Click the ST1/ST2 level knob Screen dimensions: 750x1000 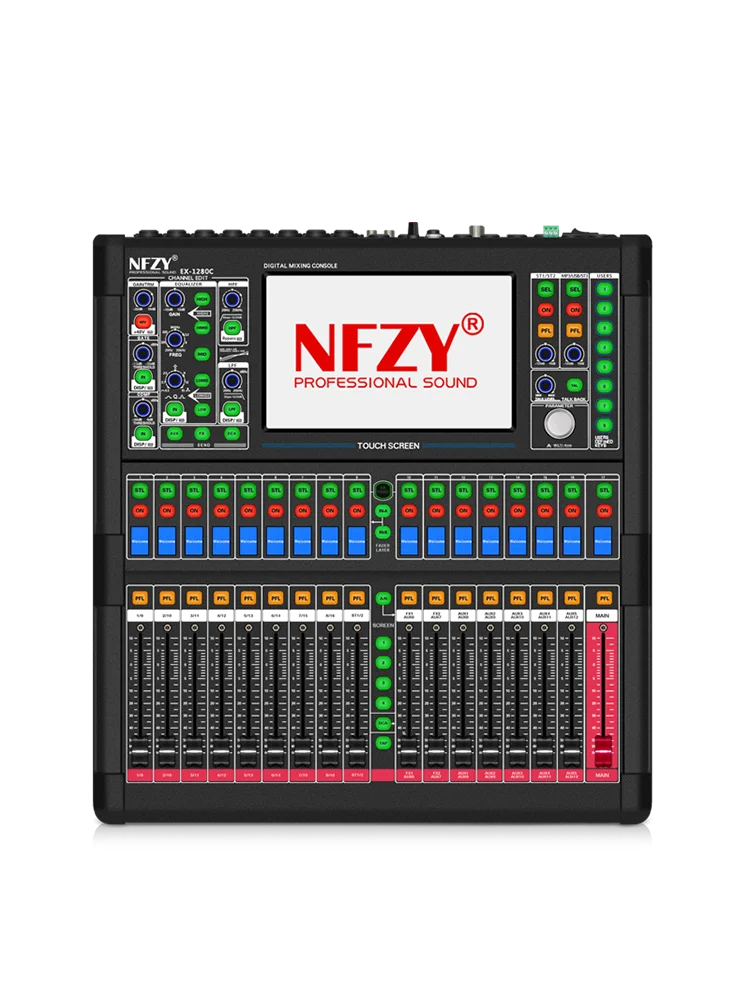point(545,353)
